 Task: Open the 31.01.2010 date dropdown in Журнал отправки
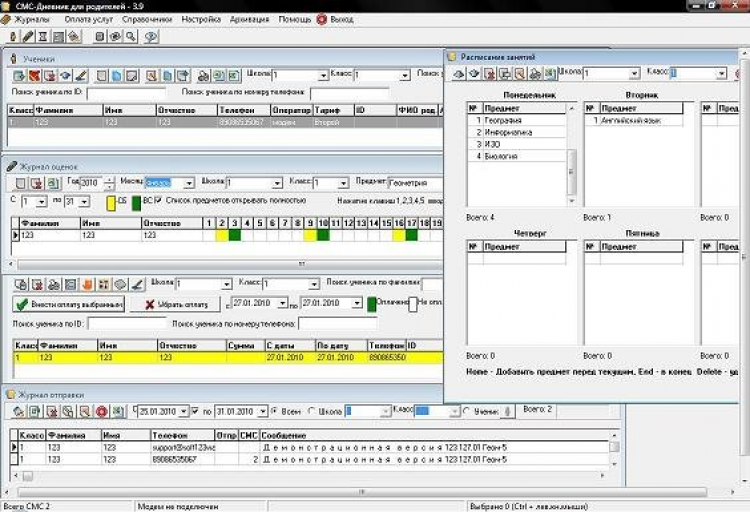pos(263,412)
